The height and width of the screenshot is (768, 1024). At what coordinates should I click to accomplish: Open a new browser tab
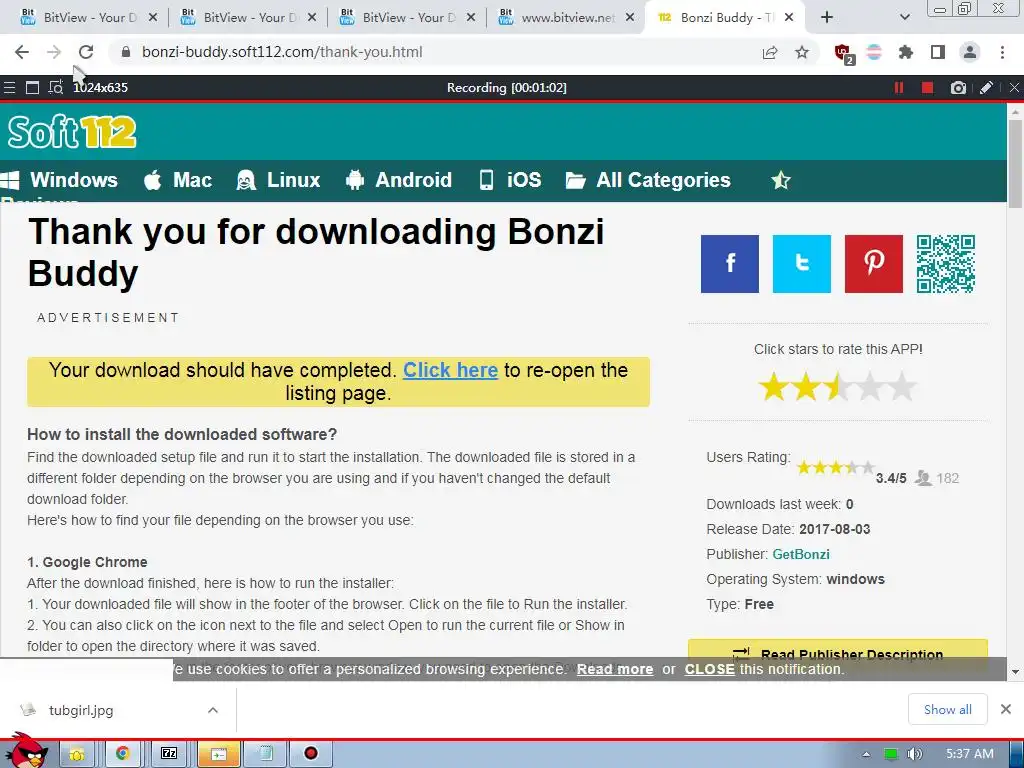pos(827,18)
